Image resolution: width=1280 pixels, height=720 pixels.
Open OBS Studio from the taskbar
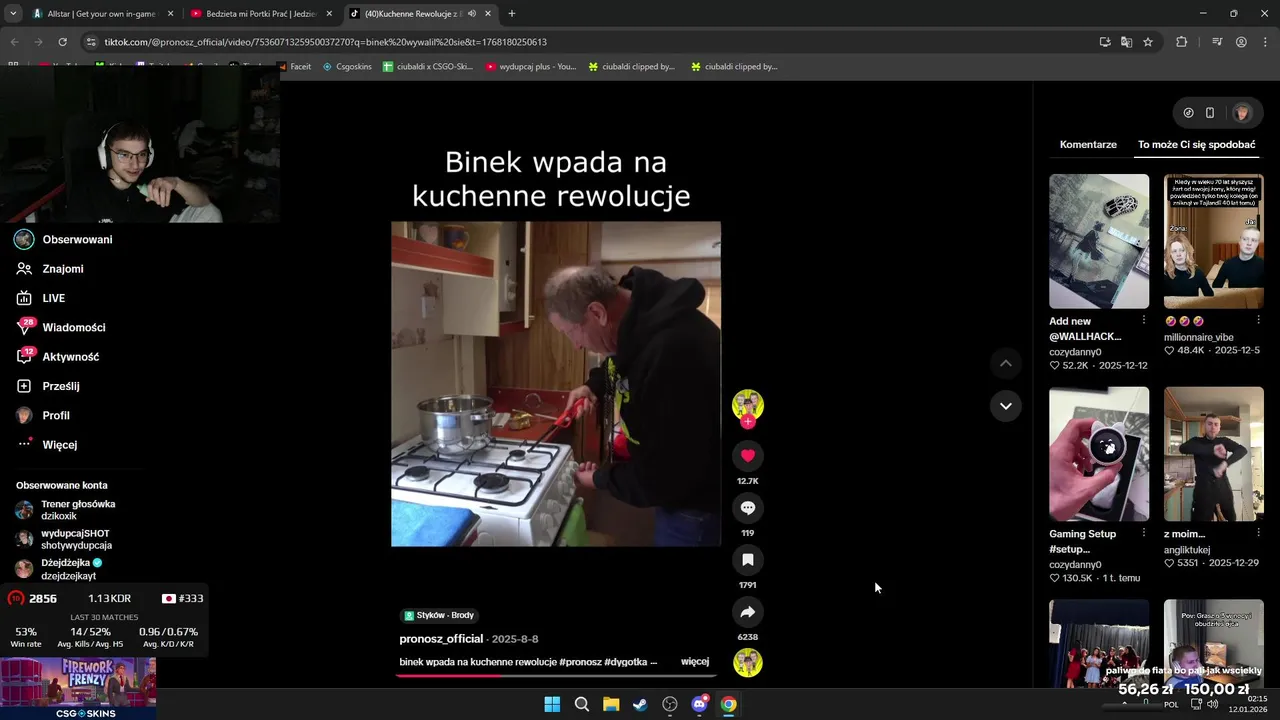click(x=670, y=704)
